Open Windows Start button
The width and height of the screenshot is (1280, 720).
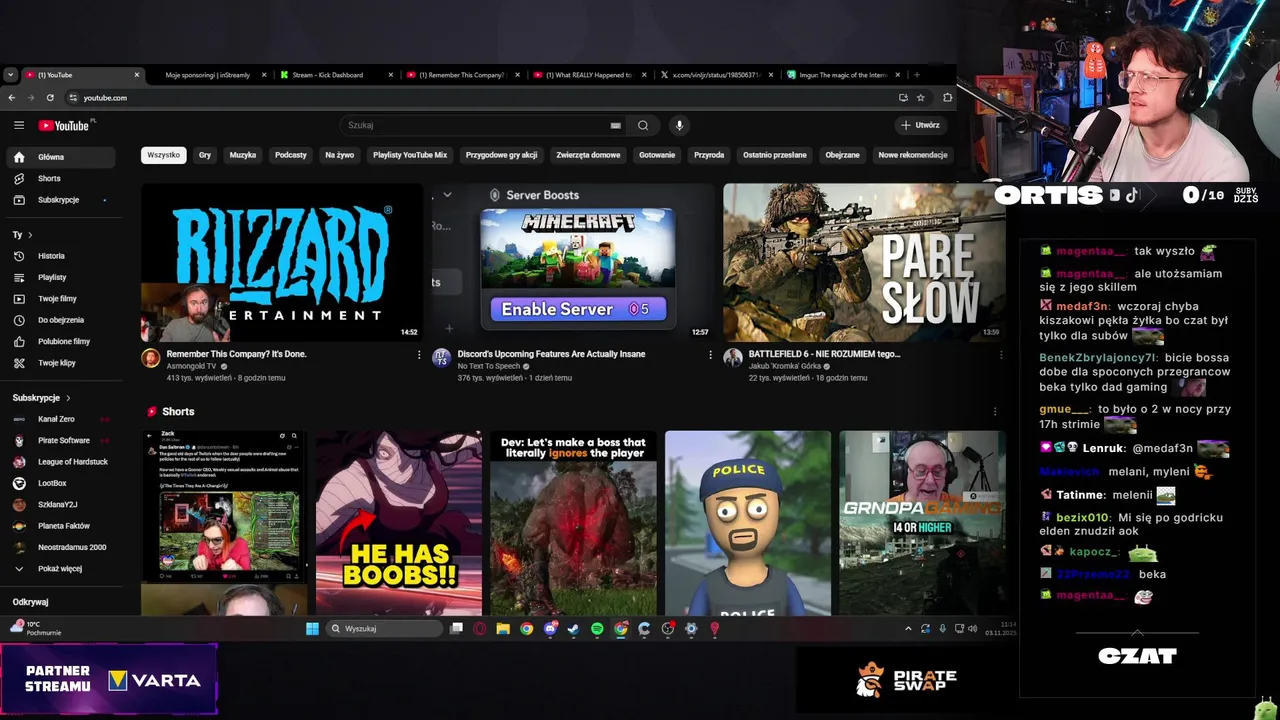tap(312, 629)
